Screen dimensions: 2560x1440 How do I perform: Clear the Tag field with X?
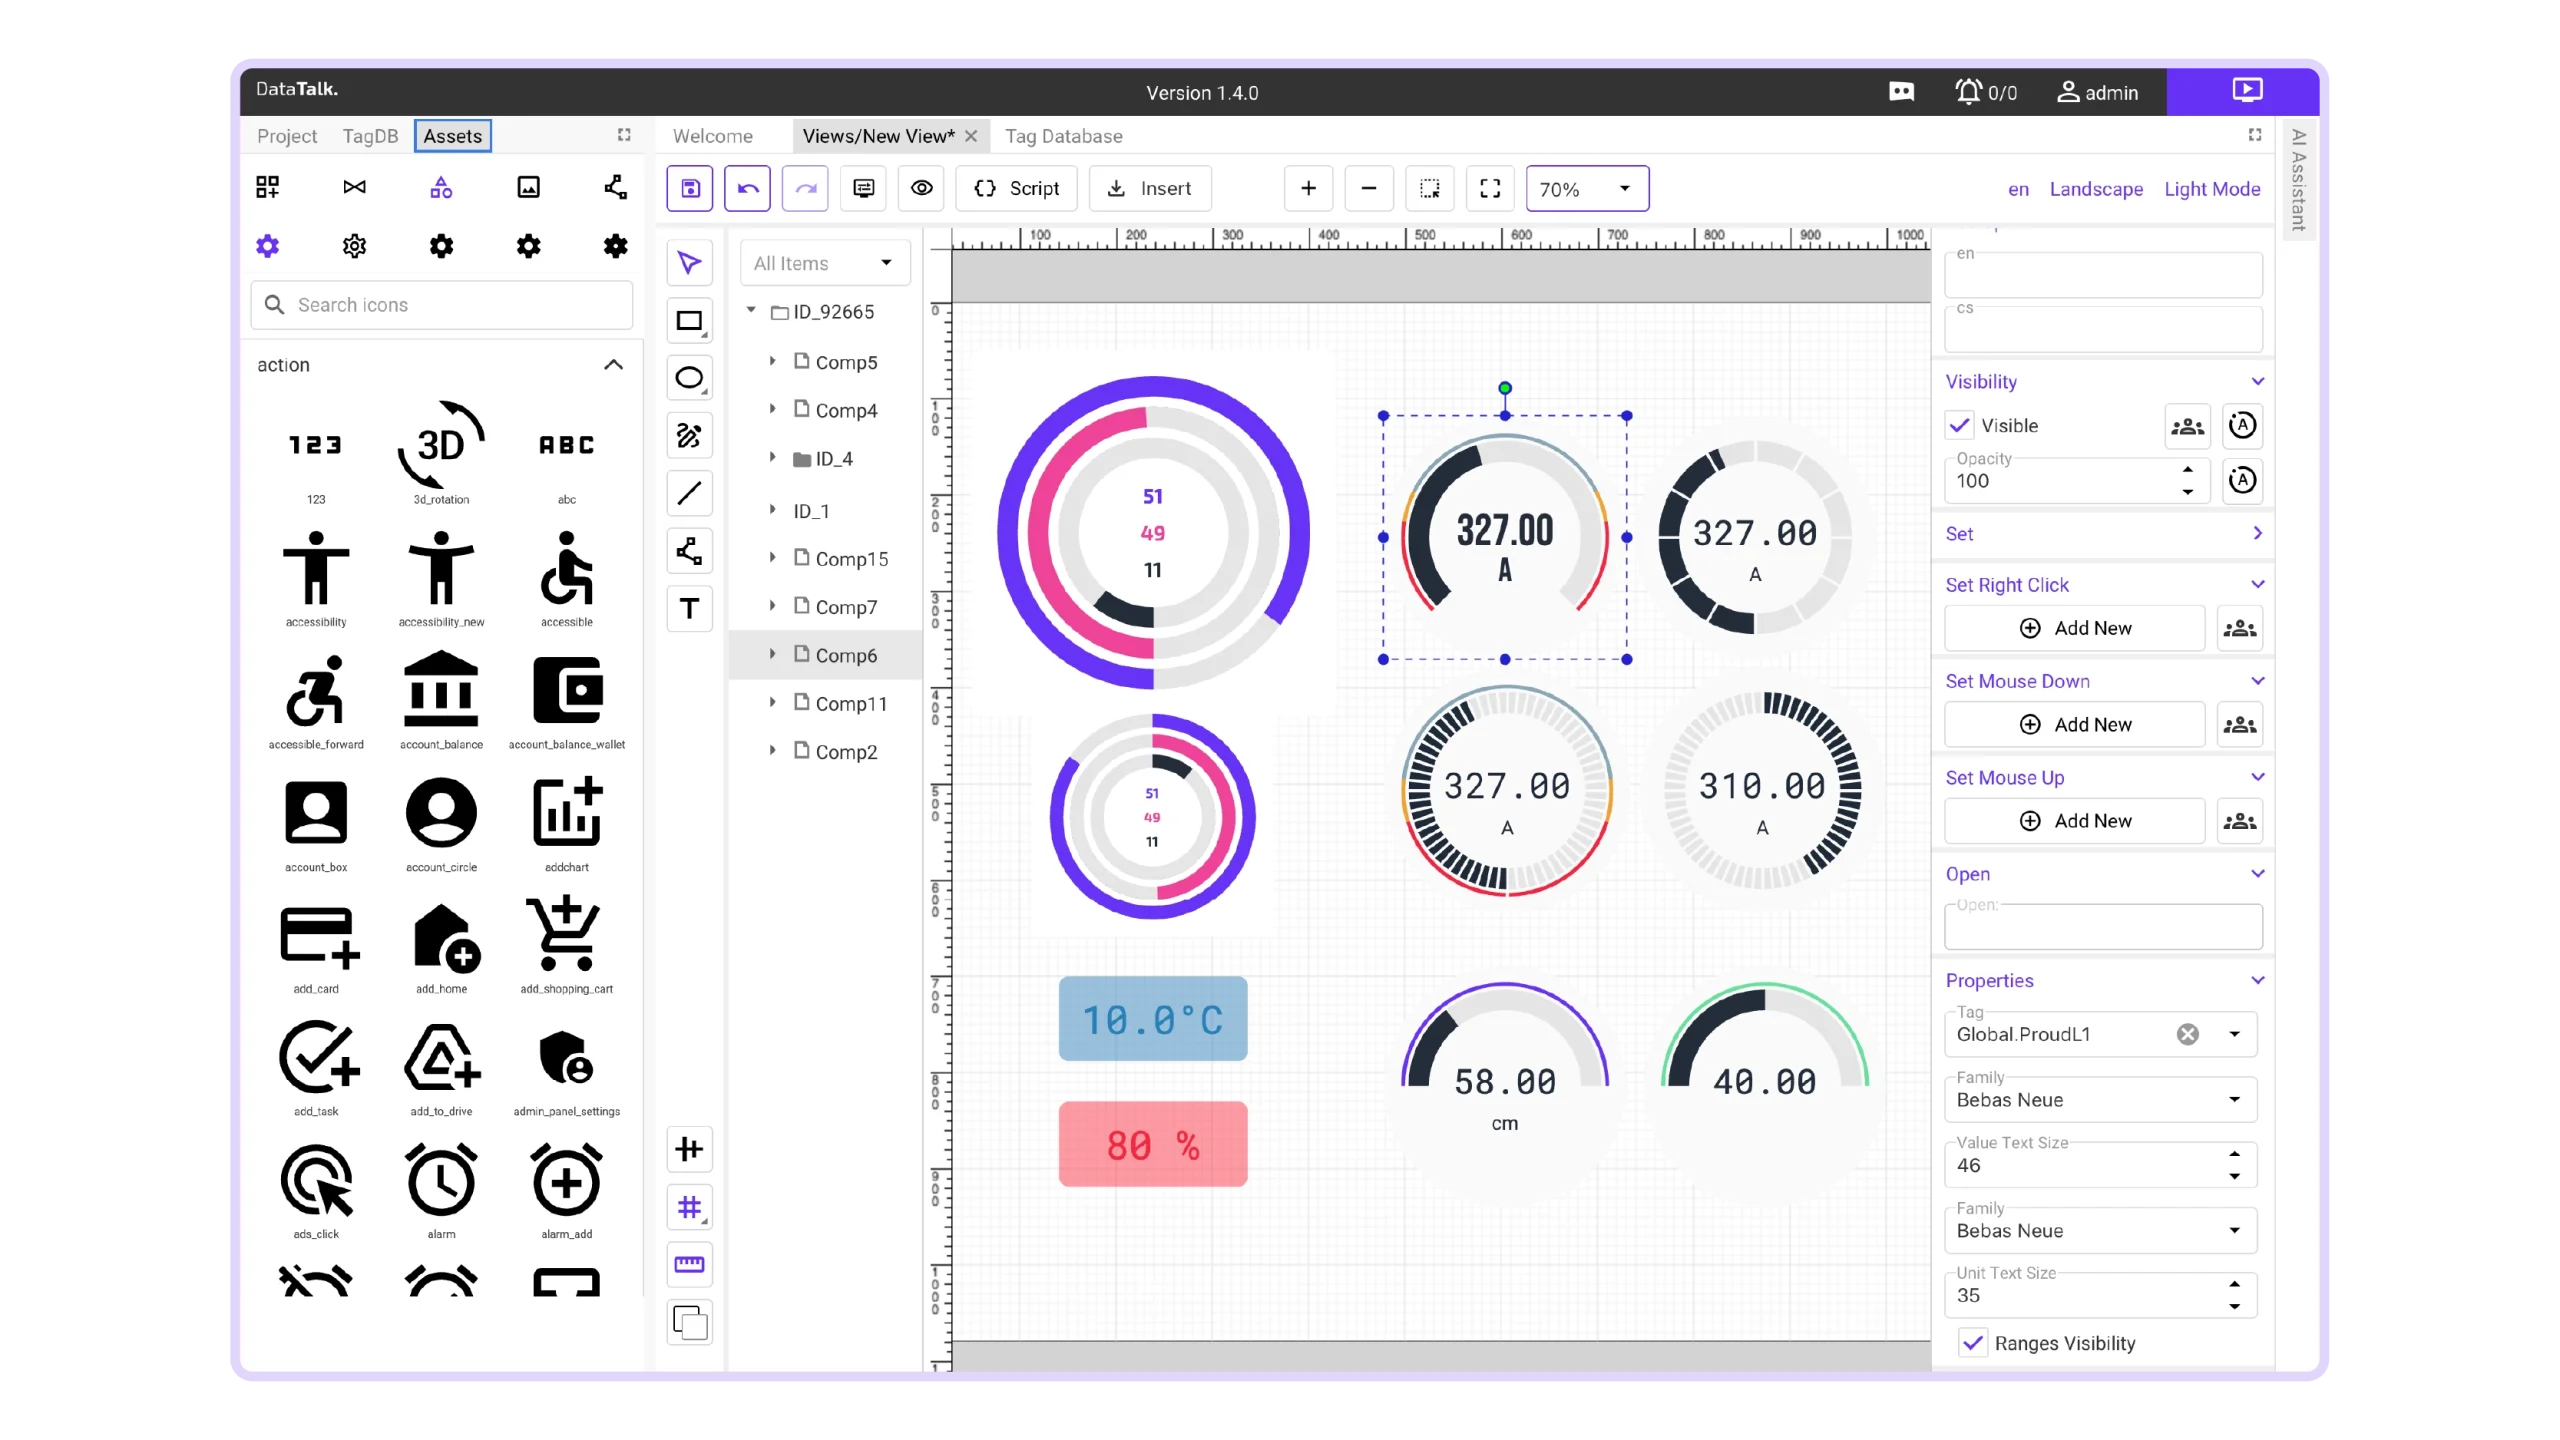click(x=2187, y=1034)
